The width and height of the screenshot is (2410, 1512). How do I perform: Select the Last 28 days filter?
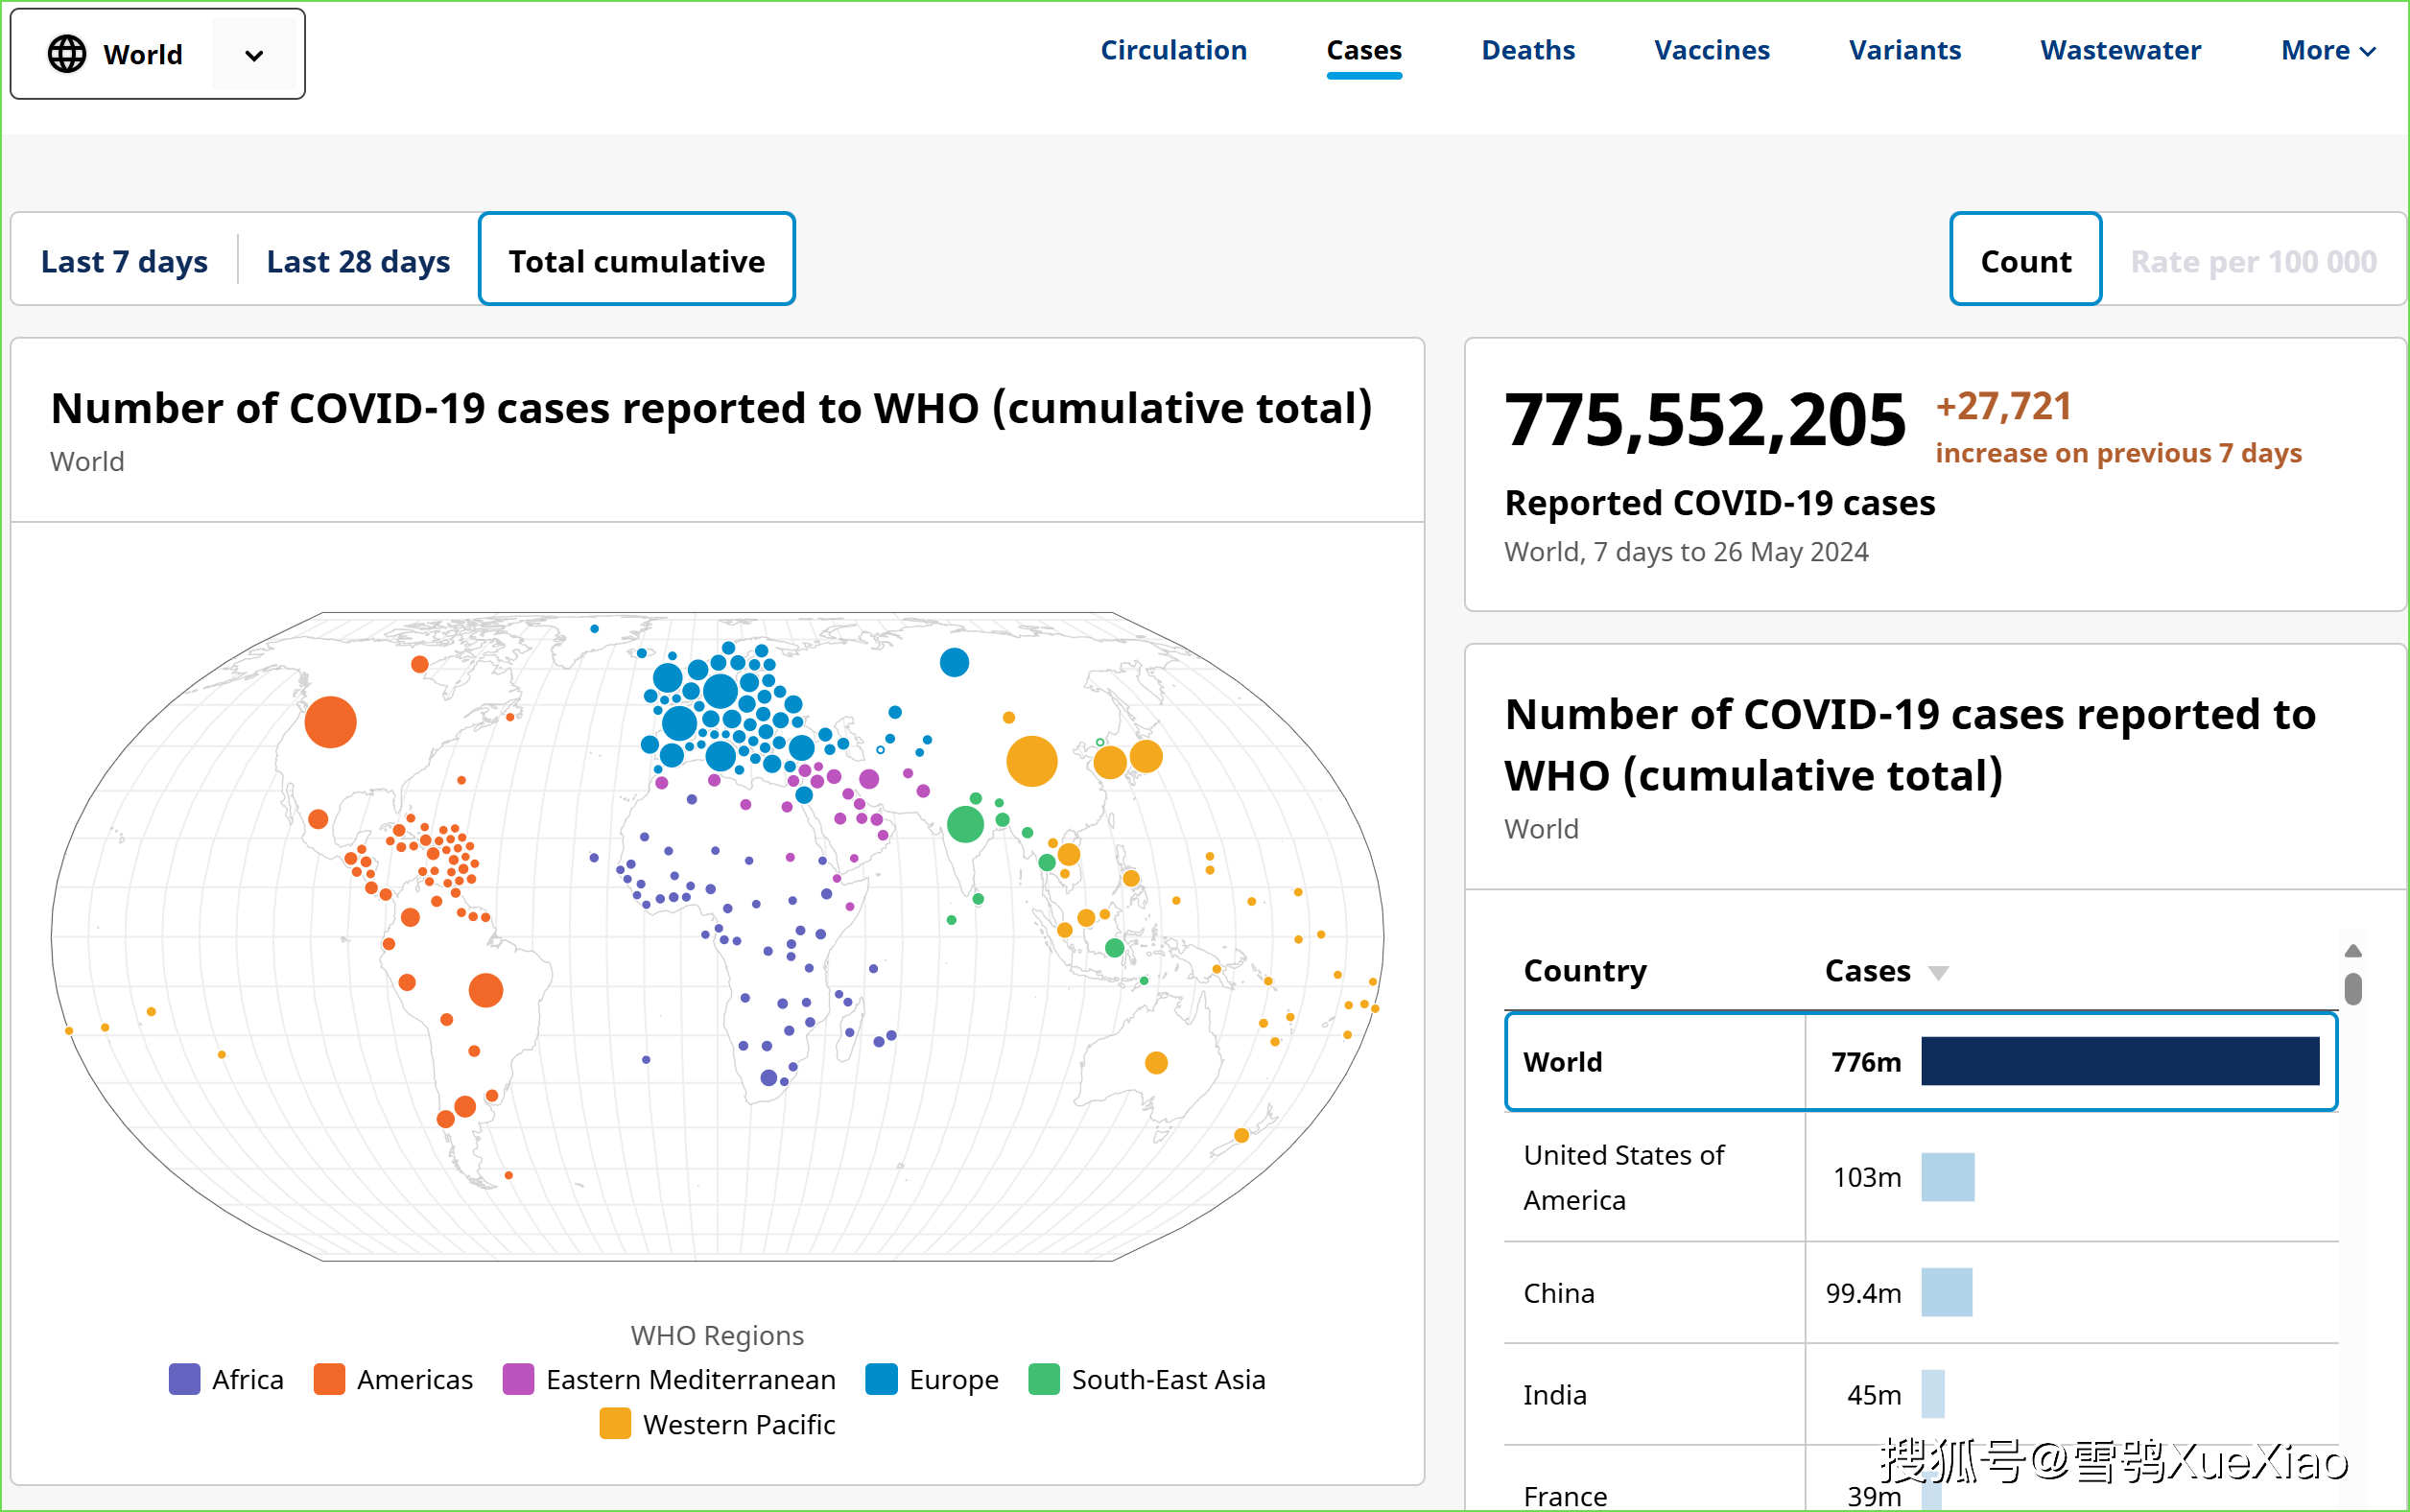click(357, 258)
